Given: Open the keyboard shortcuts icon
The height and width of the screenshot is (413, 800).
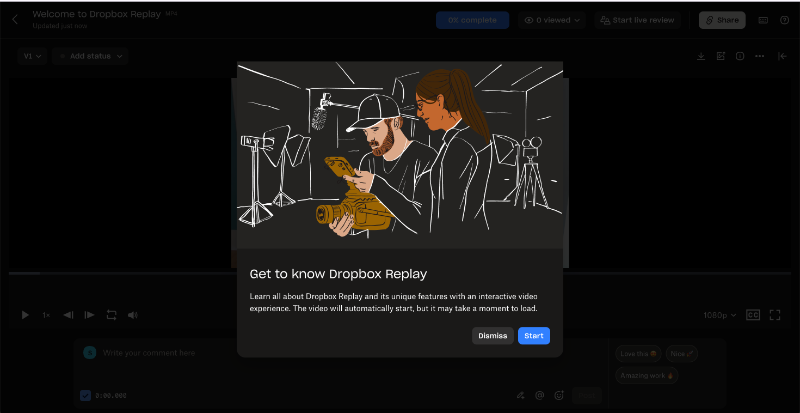Looking at the screenshot, I should 763,20.
